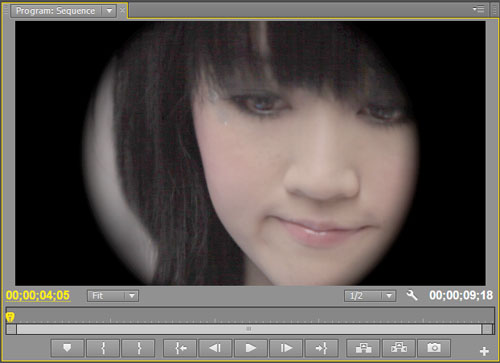
Task: Click the video preview frame
Action: pyautogui.click(x=250, y=153)
